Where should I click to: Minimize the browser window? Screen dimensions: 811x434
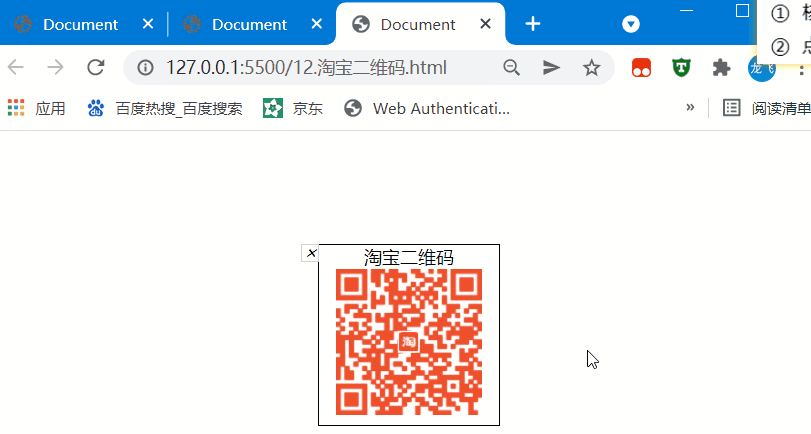(x=686, y=10)
